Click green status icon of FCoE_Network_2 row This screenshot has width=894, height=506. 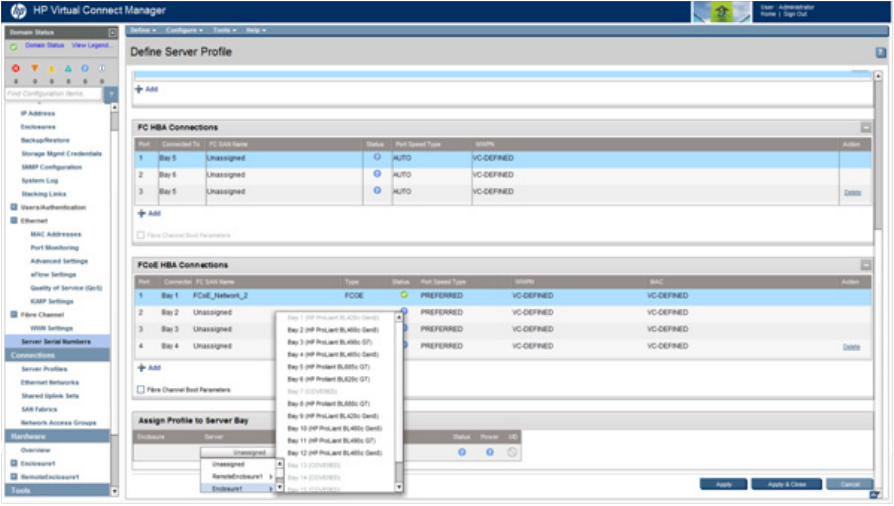coord(404,295)
